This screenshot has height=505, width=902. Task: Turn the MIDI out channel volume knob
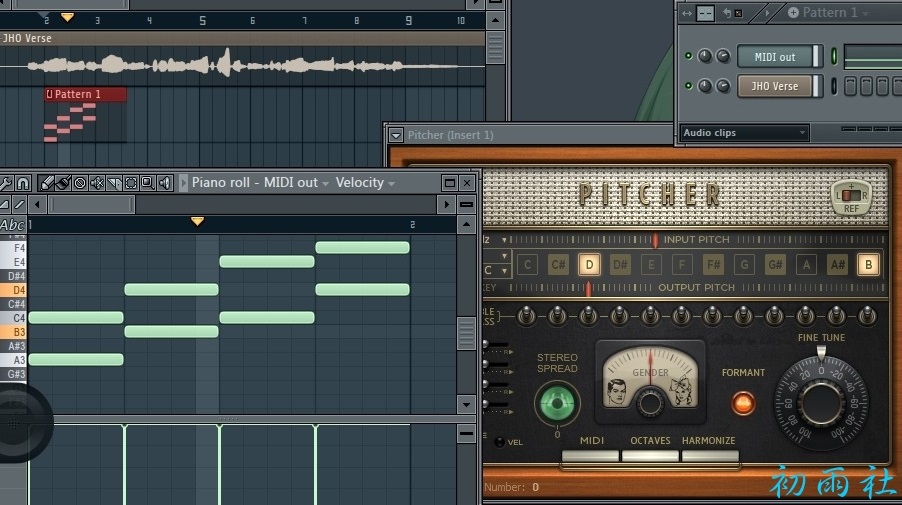point(723,56)
